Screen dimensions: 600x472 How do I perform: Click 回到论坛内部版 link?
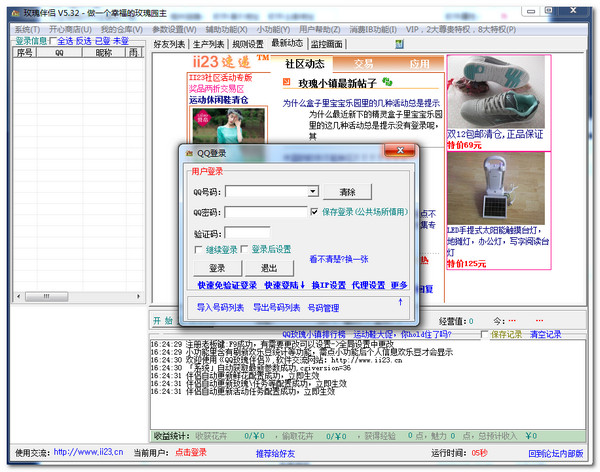556,454
